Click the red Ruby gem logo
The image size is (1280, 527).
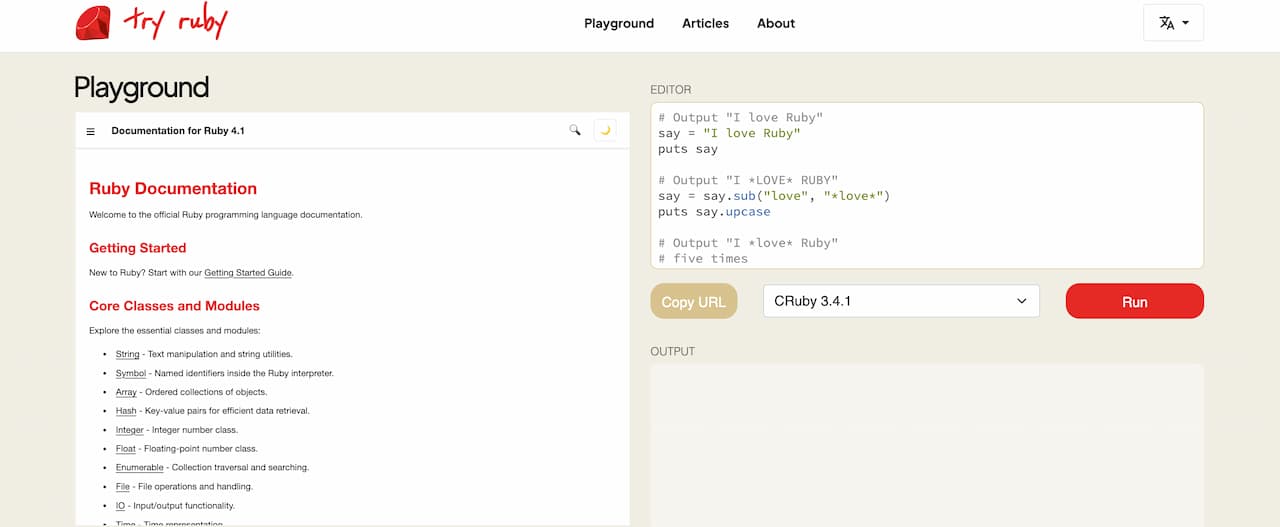[93, 23]
